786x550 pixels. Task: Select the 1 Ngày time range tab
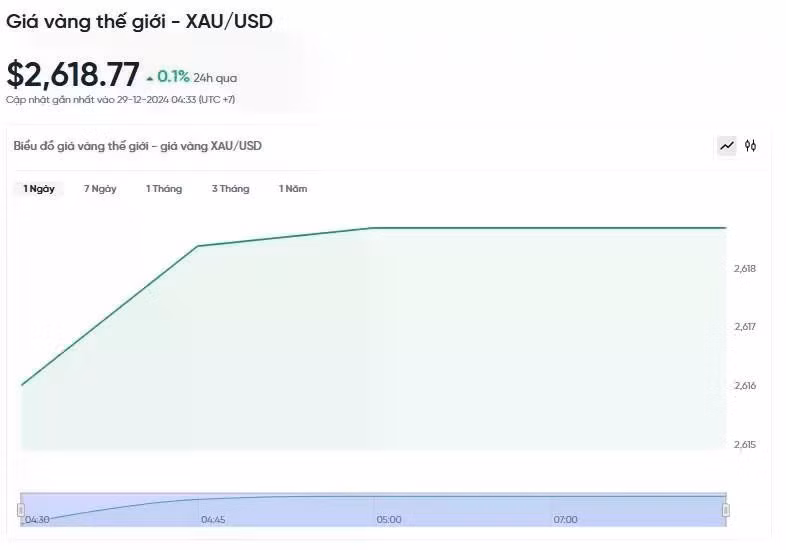tap(39, 189)
